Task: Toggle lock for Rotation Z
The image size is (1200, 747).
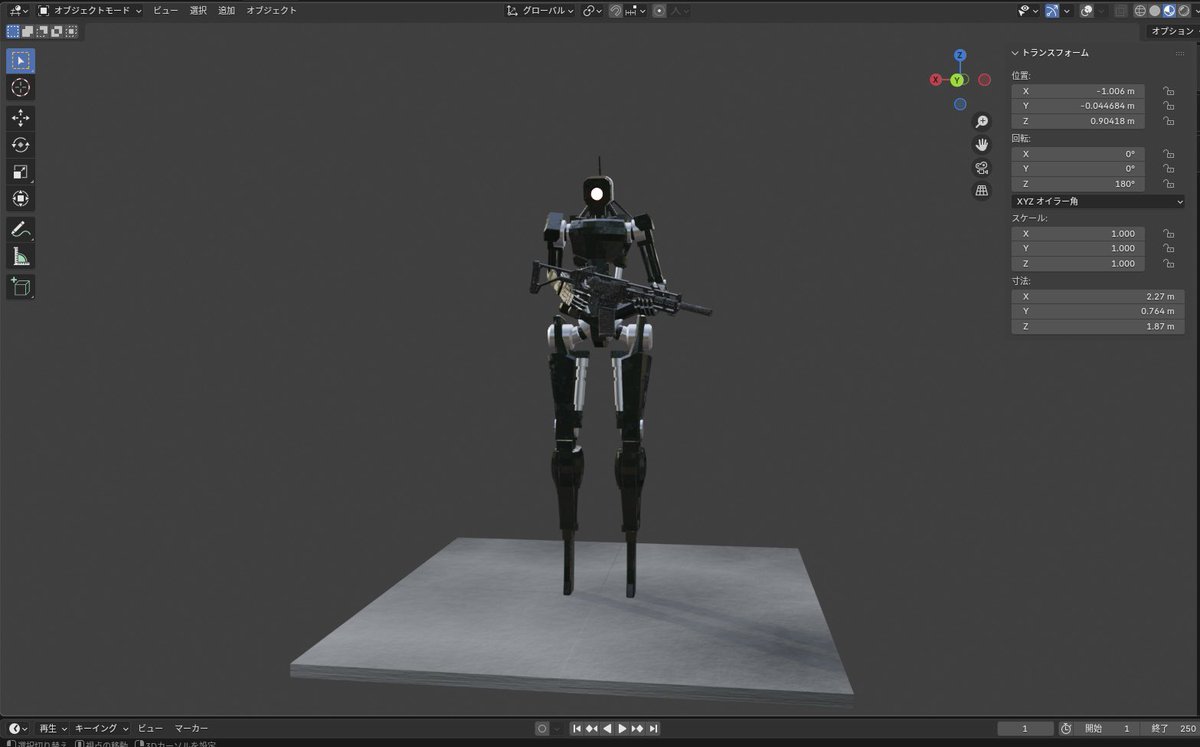Action: 1168,184
